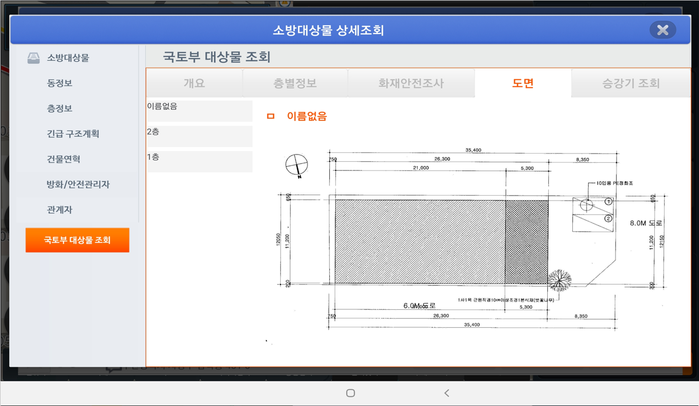Select 2층 from the drawing list

(199, 134)
